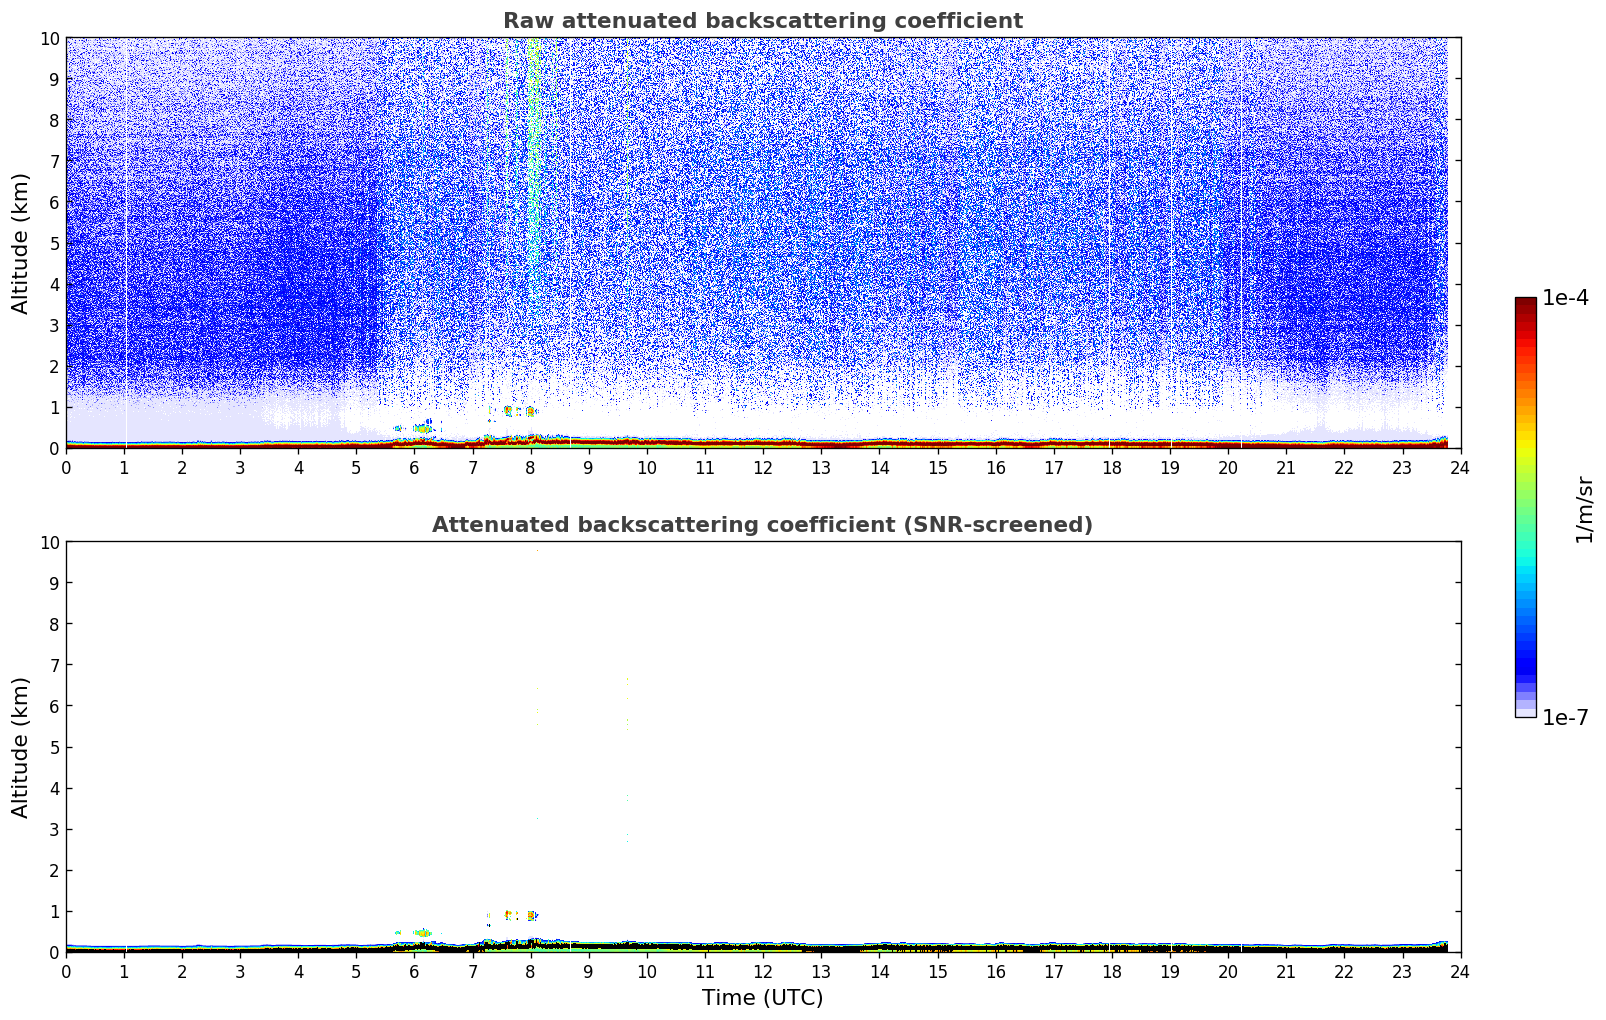
Task: Select the upper plot's "Altitude (km)" label
Action: click(x=21, y=243)
